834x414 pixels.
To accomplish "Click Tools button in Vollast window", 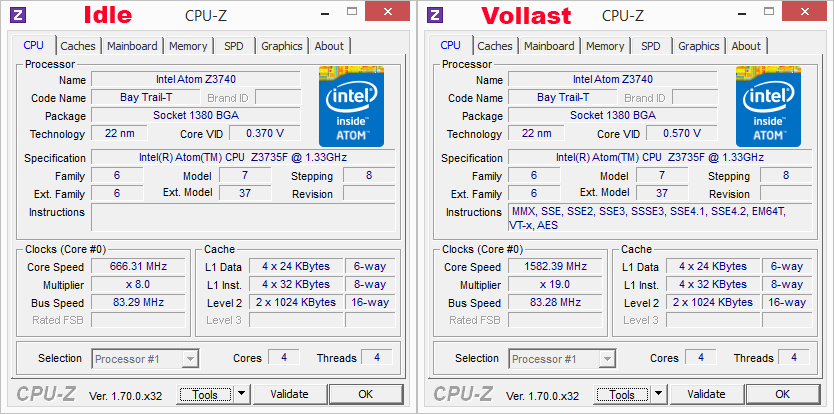I will (x=622, y=394).
